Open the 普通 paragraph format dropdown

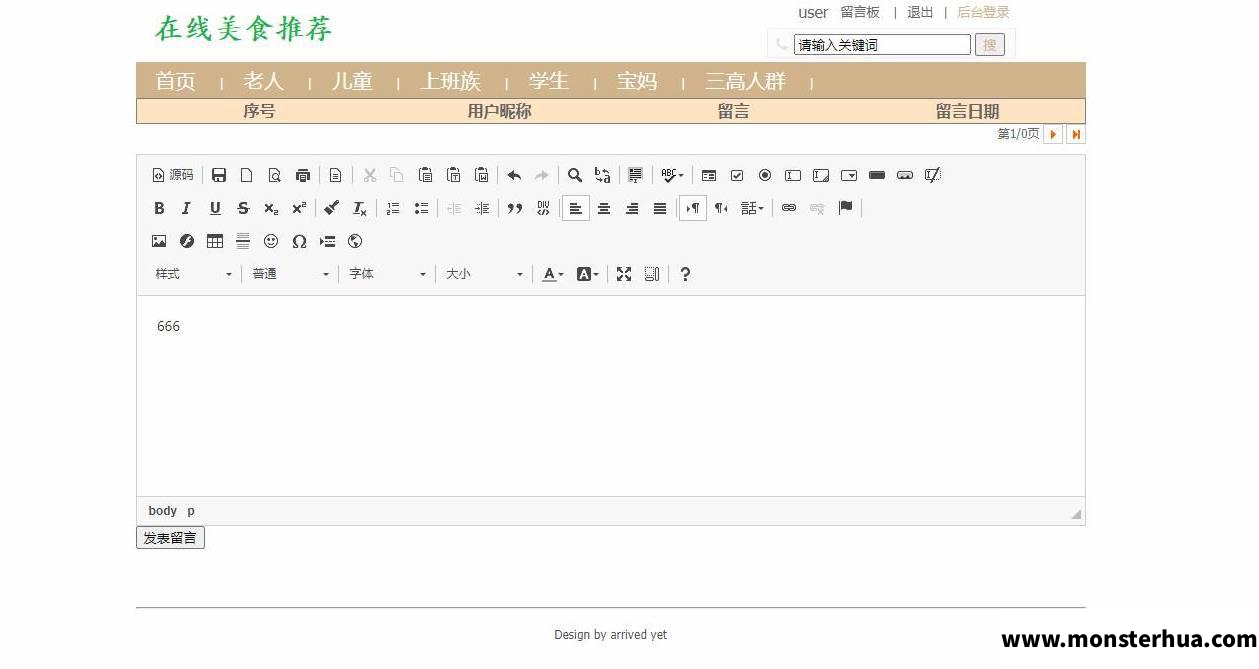pos(290,274)
